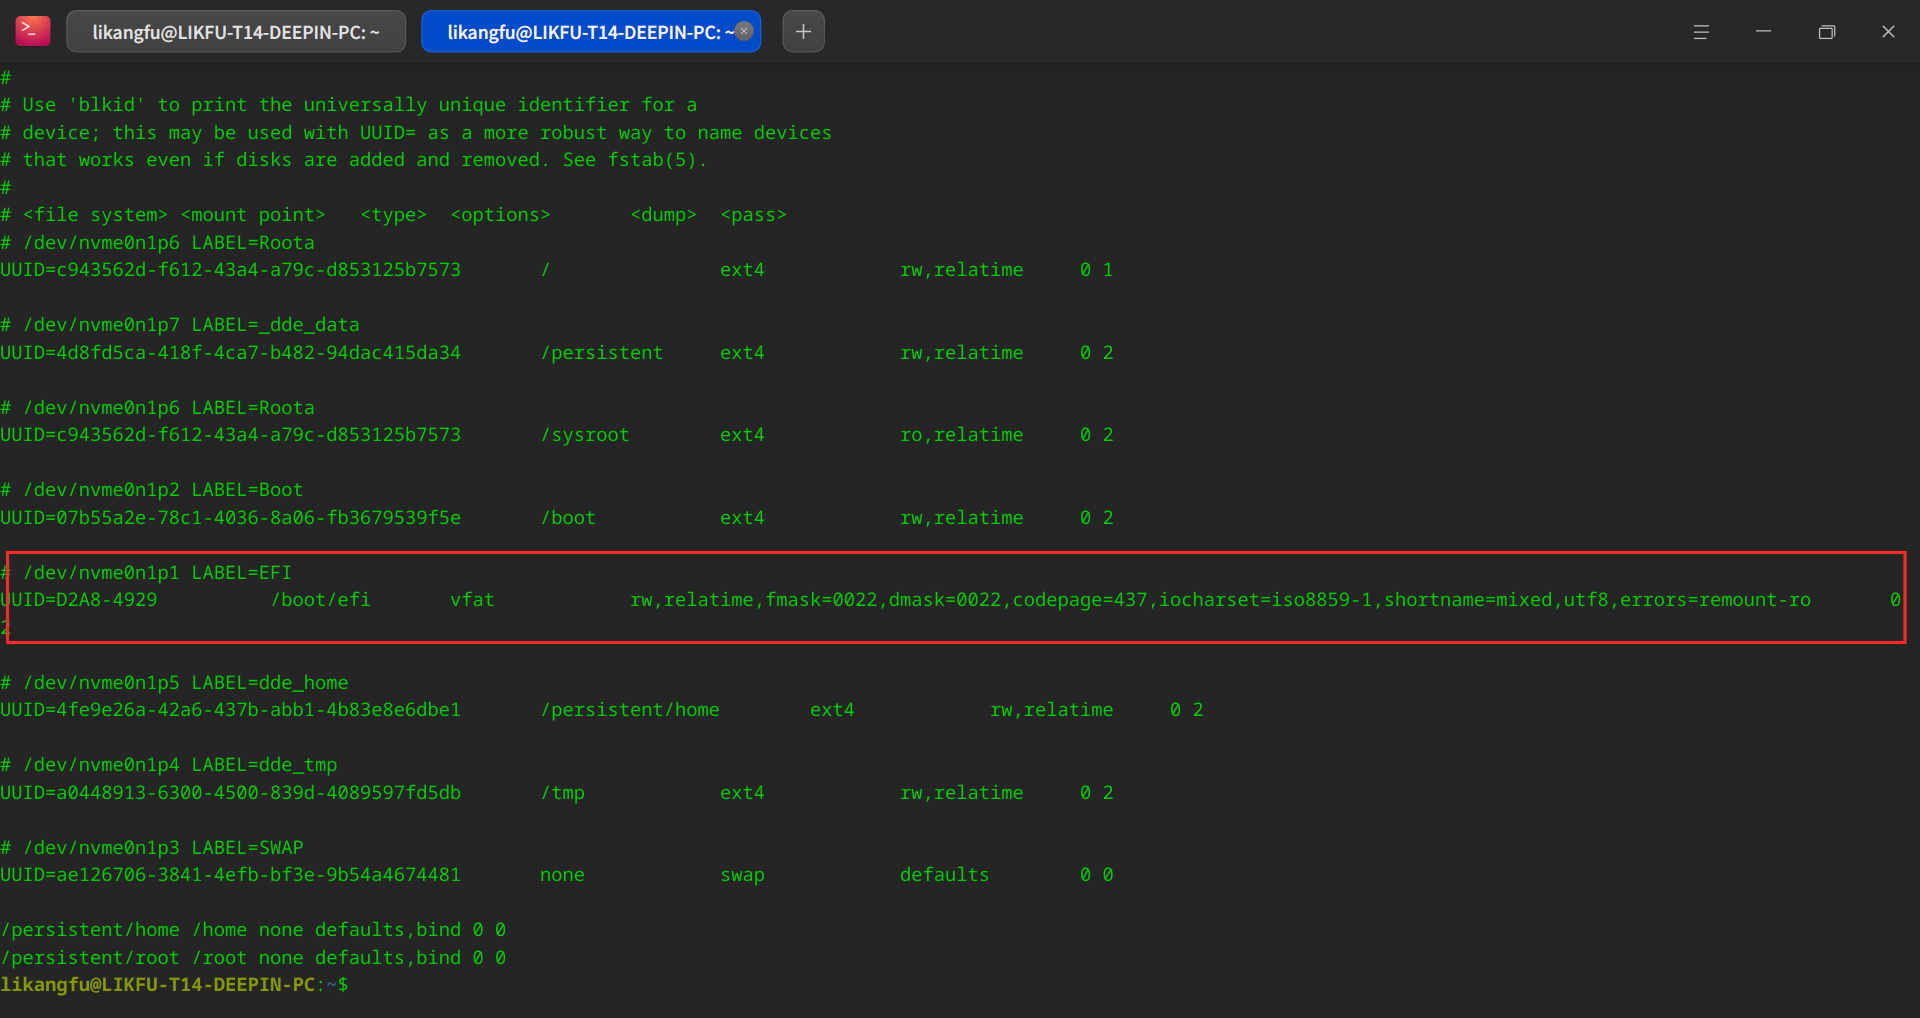The width and height of the screenshot is (1920, 1018).
Task: Click the /persistent/home mount point on UUID line
Action: click(x=630, y=710)
